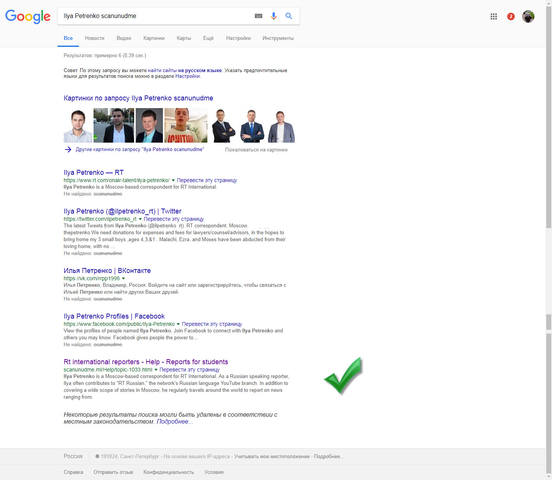Translate the scanunudme result page
This screenshot has width=552, height=480.
(x=190, y=370)
